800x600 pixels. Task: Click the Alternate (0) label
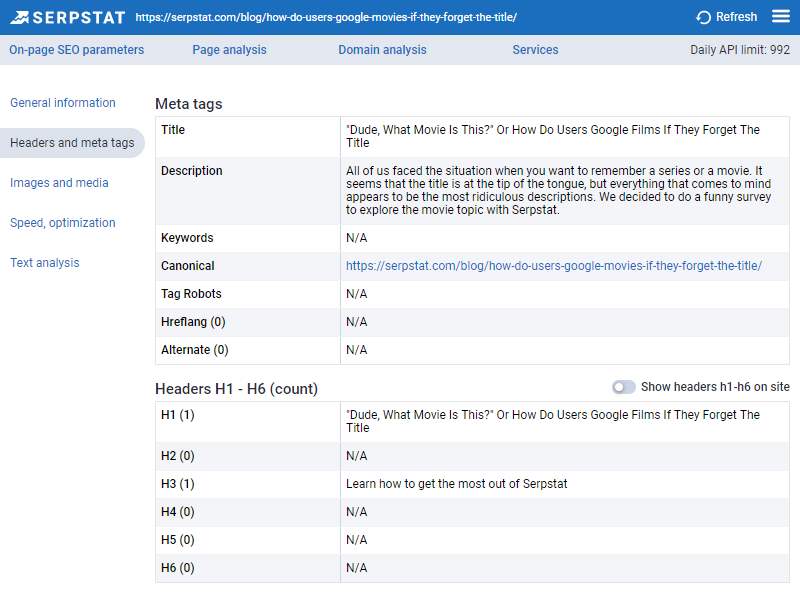pyautogui.click(x=195, y=350)
